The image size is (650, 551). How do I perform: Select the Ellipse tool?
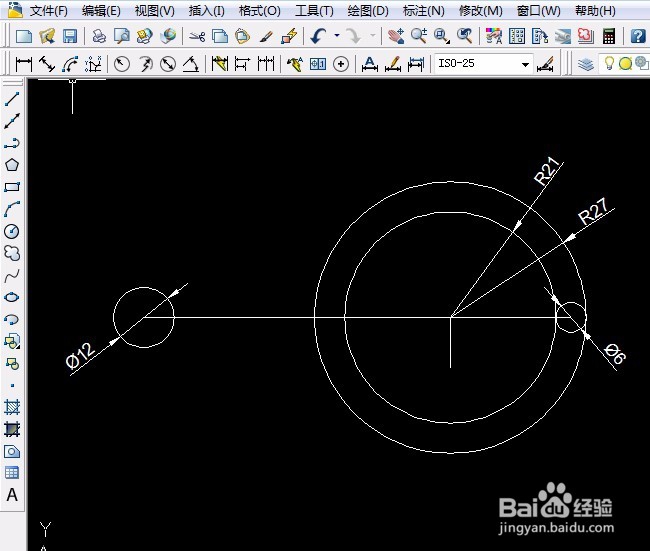coord(12,297)
